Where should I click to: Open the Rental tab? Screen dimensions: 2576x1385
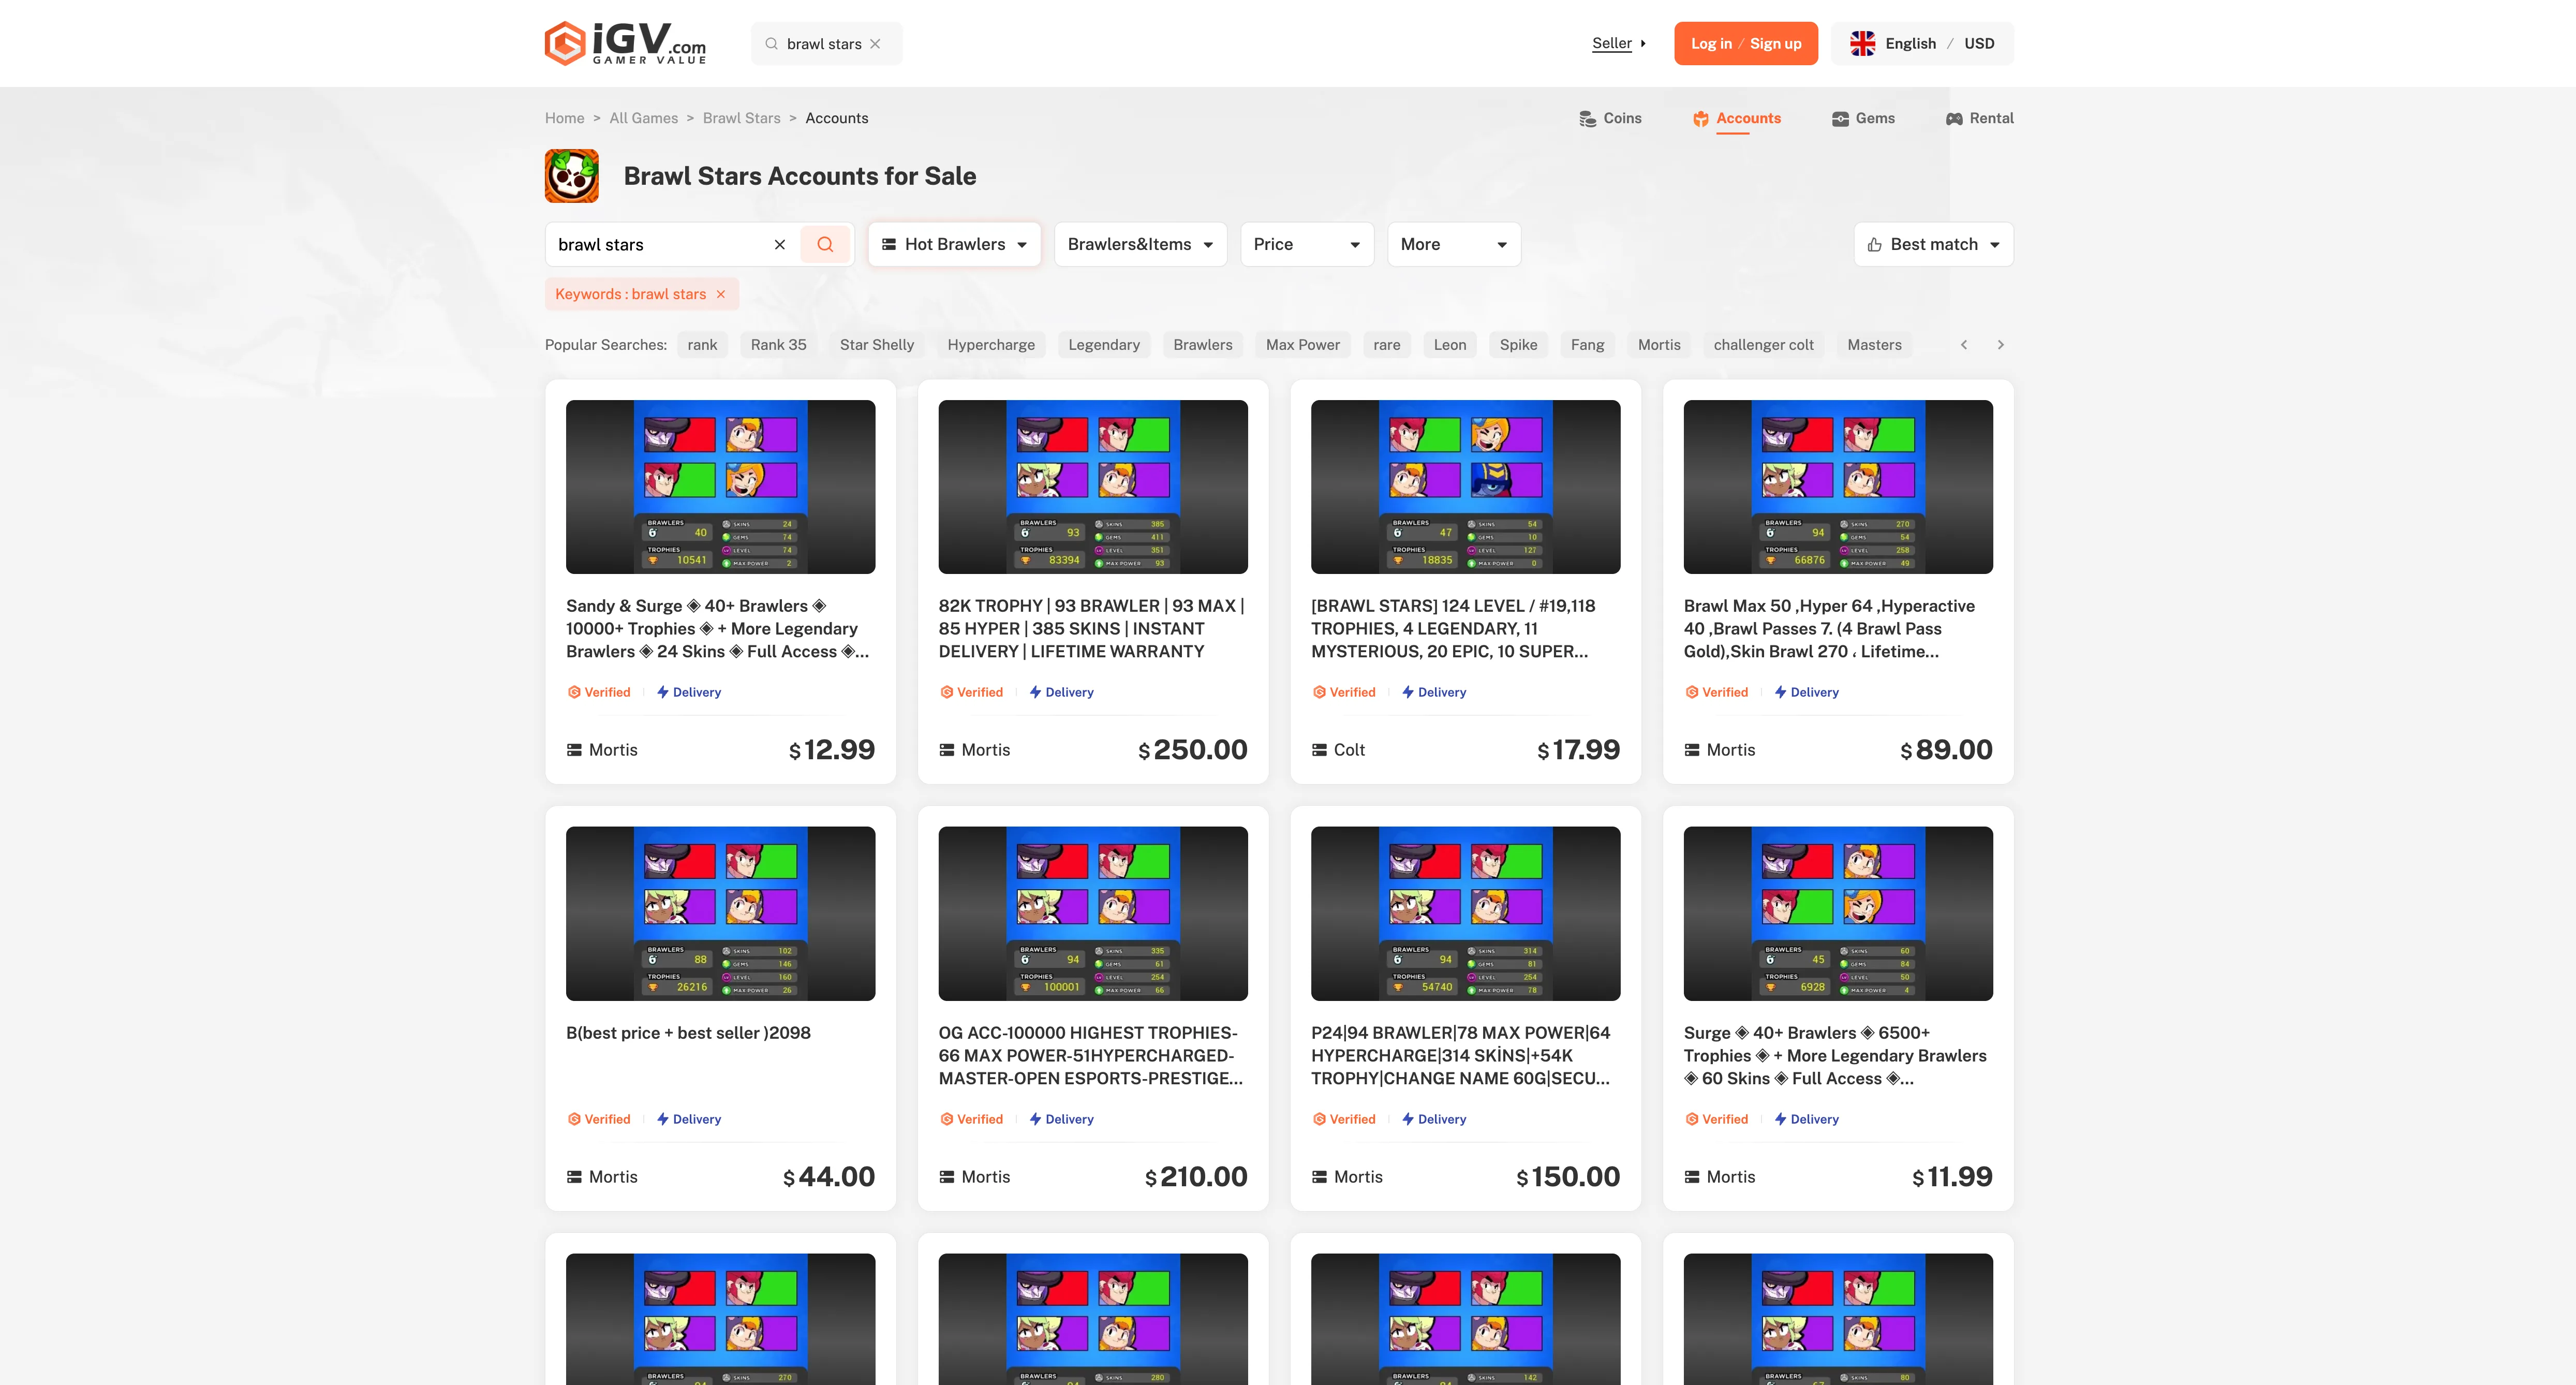[1979, 118]
